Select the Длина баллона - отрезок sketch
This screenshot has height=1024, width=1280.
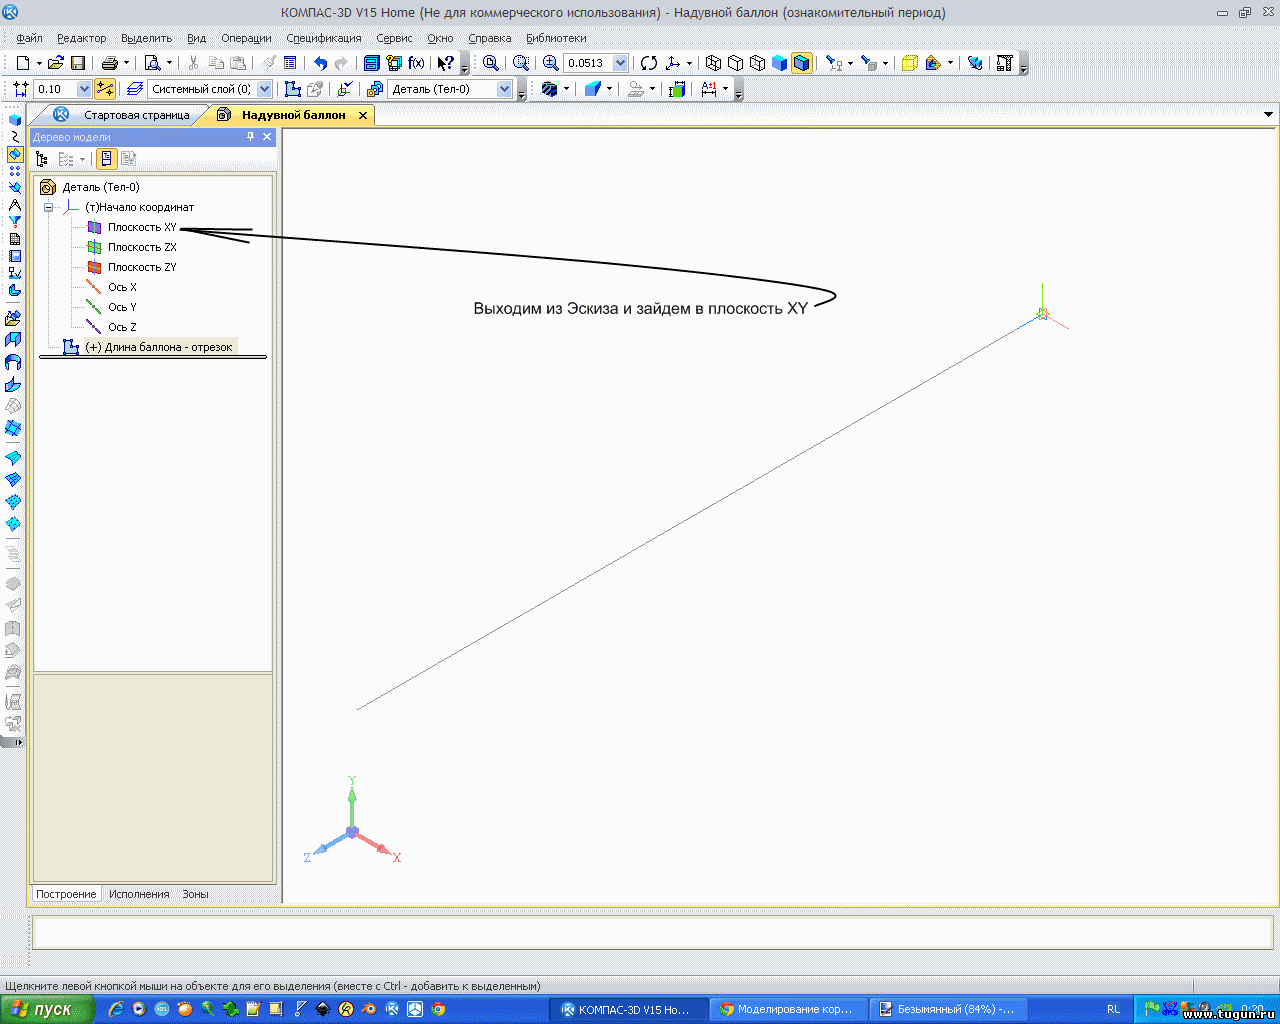(x=159, y=347)
